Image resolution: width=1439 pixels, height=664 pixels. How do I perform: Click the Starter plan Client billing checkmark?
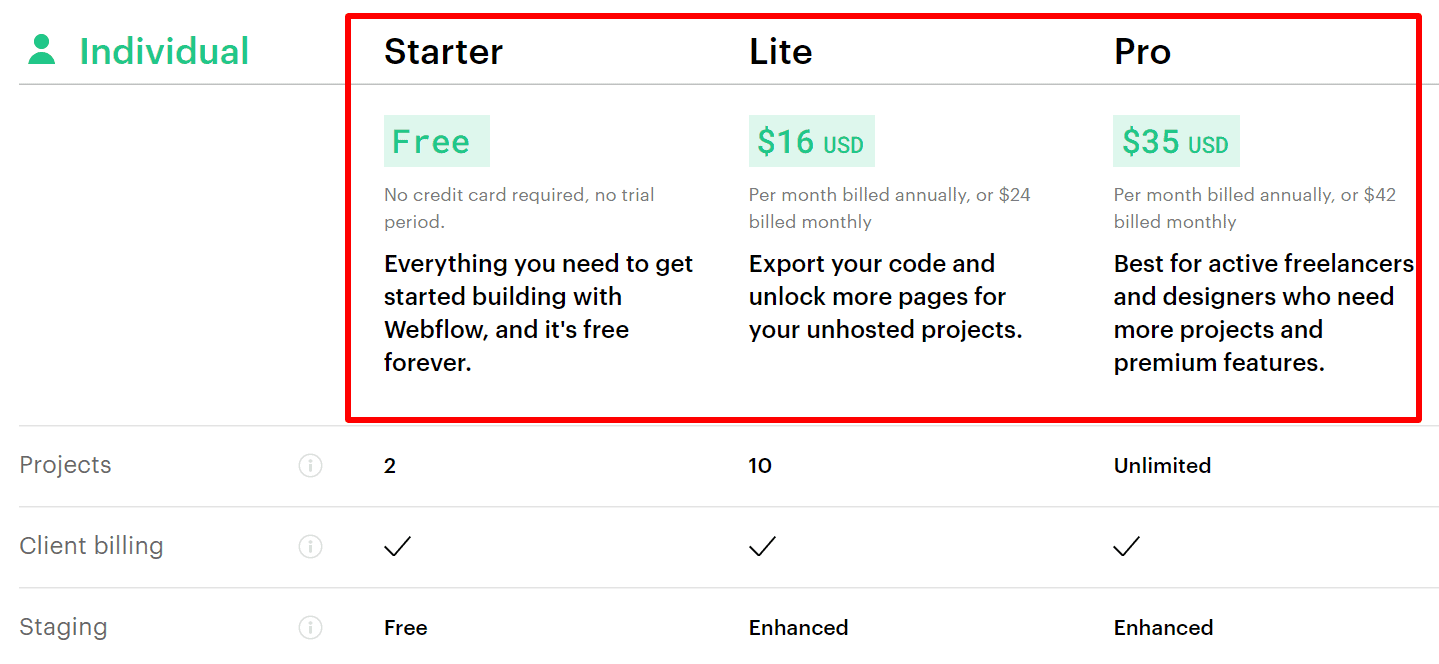[398, 546]
